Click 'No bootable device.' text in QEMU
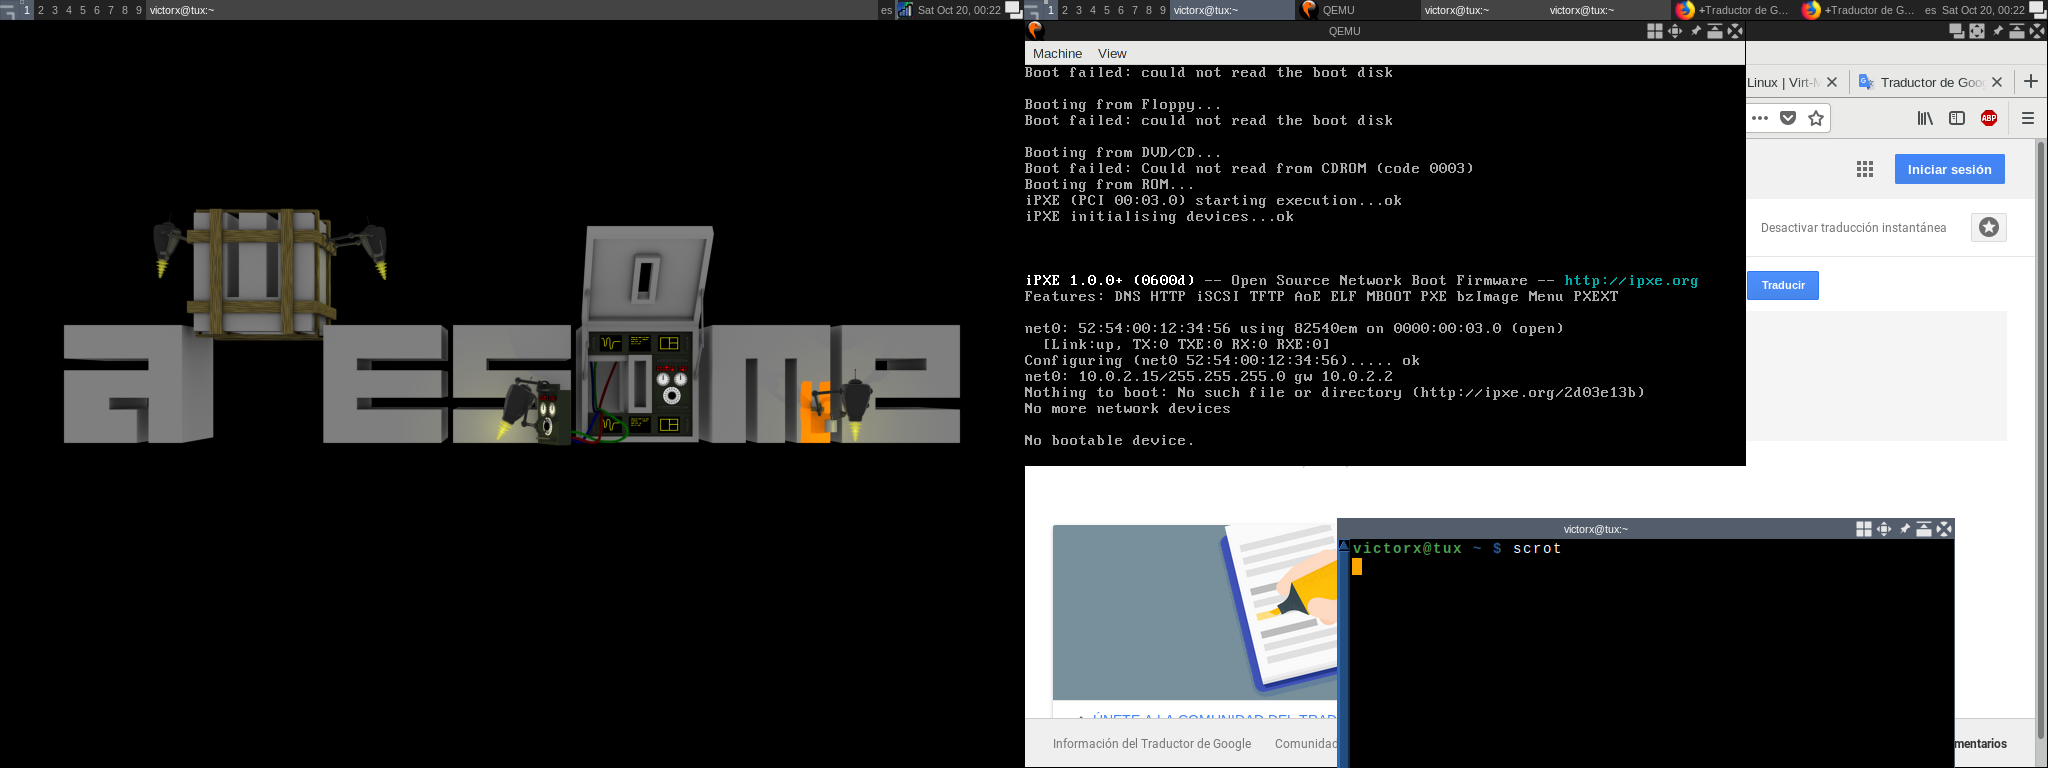The width and height of the screenshot is (2048, 768). point(1109,441)
